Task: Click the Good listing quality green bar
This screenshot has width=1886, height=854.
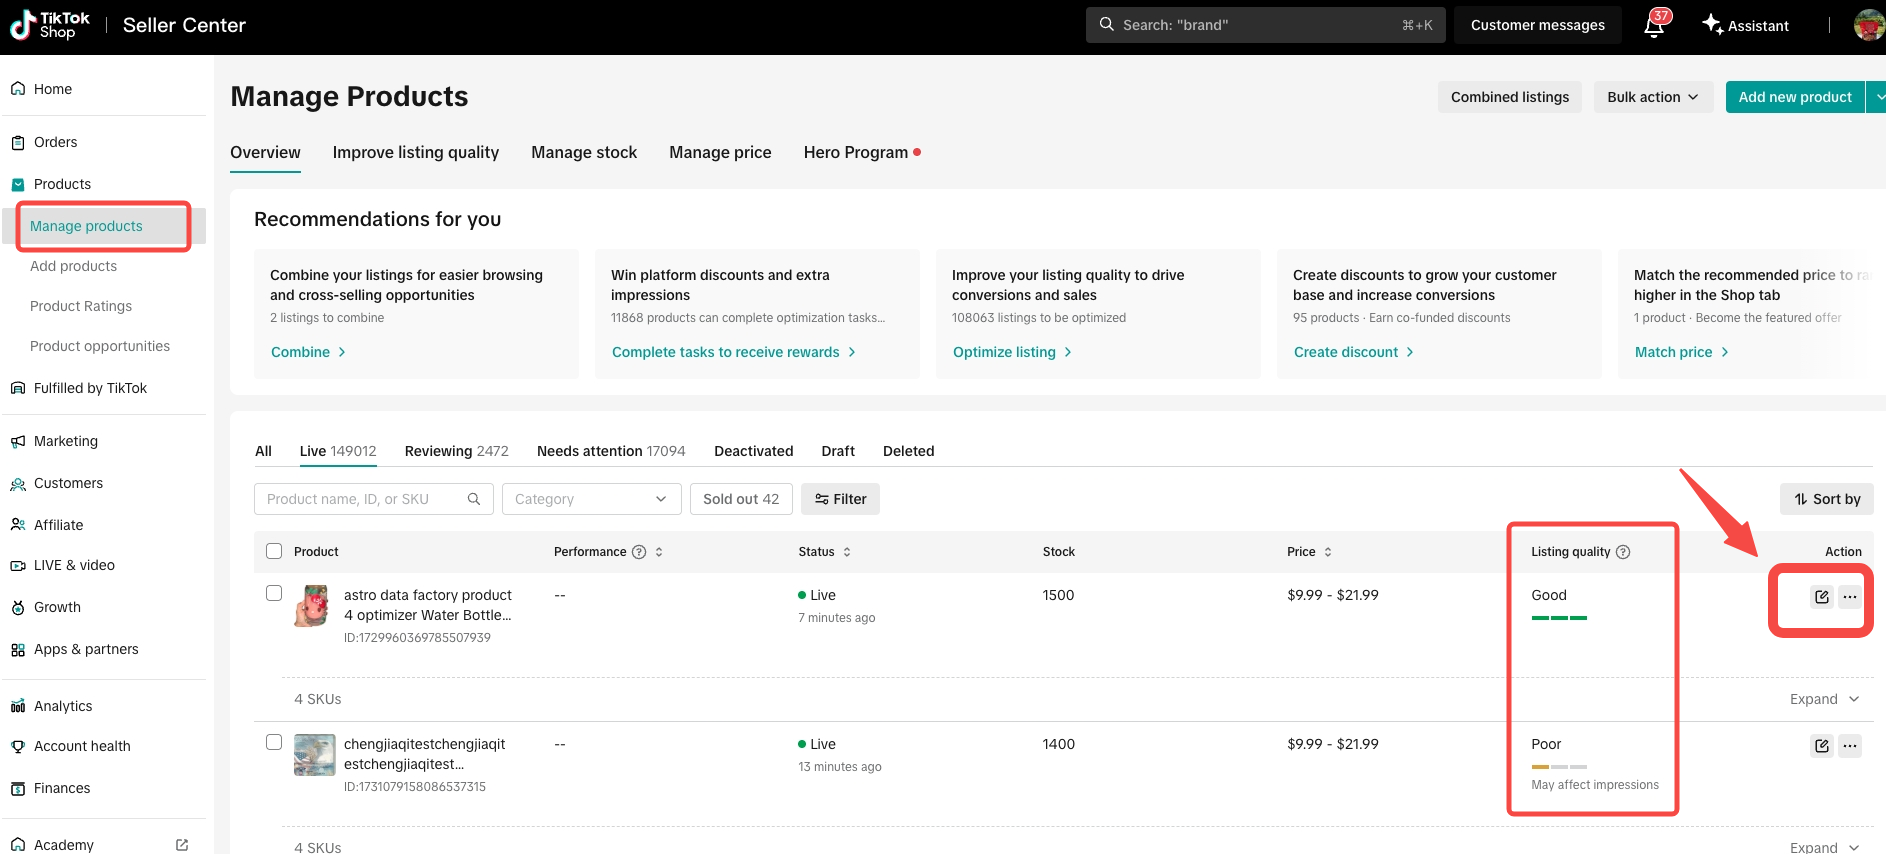Action: click(1559, 618)
